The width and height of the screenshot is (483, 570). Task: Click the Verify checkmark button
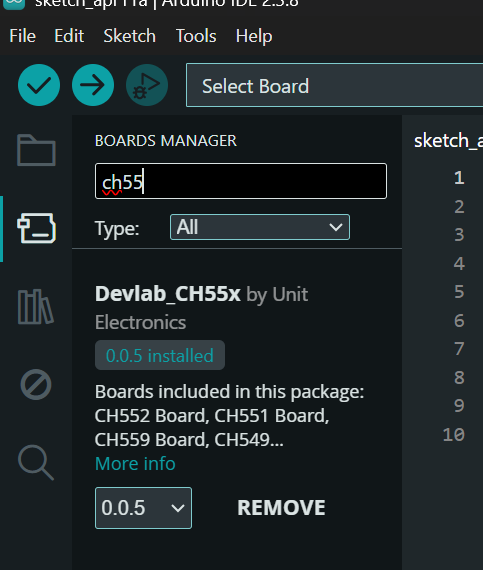tap(39, 85)
